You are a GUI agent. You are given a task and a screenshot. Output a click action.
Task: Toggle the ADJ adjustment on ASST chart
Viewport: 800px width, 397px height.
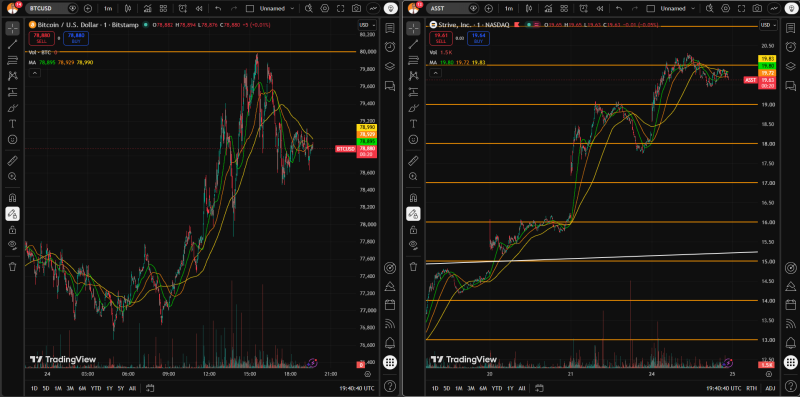click(x=770, y=388)
